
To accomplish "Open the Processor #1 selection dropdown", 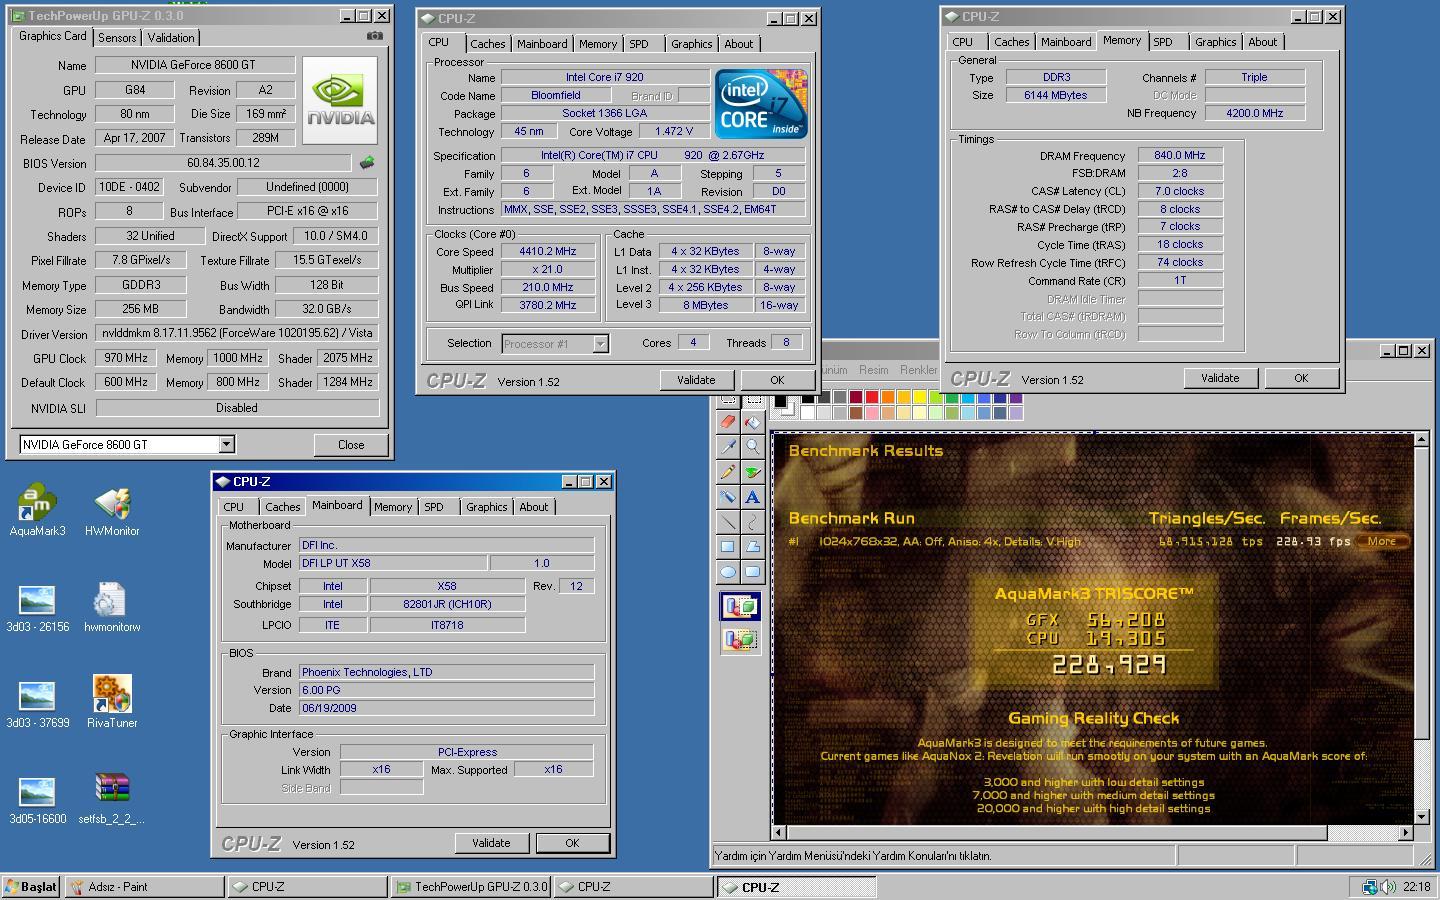I will 600,344.
